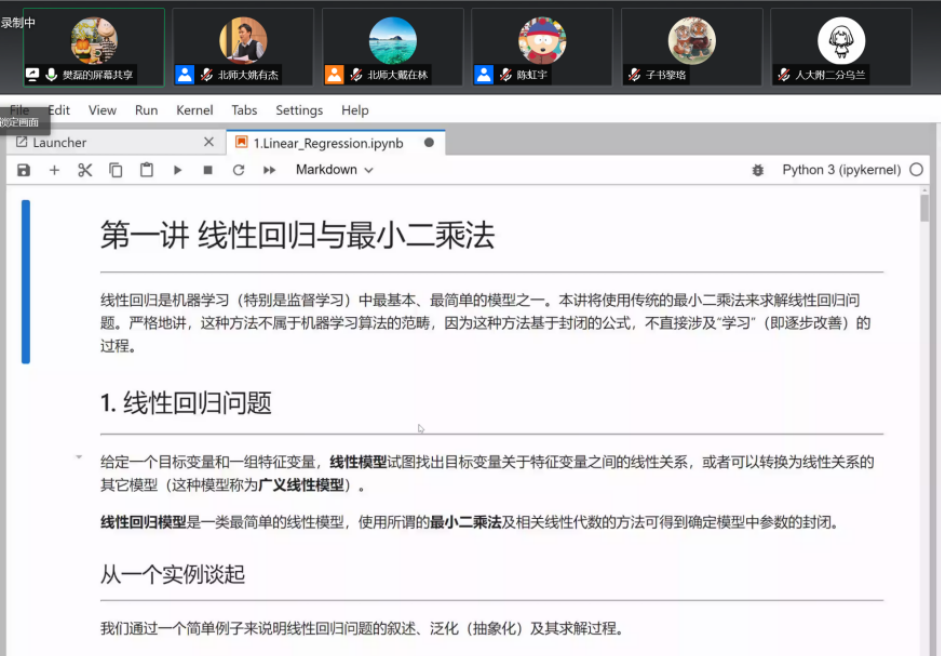Restart the kernel with the circular arrow icon

pyautogui.click(x=238, y=170)
